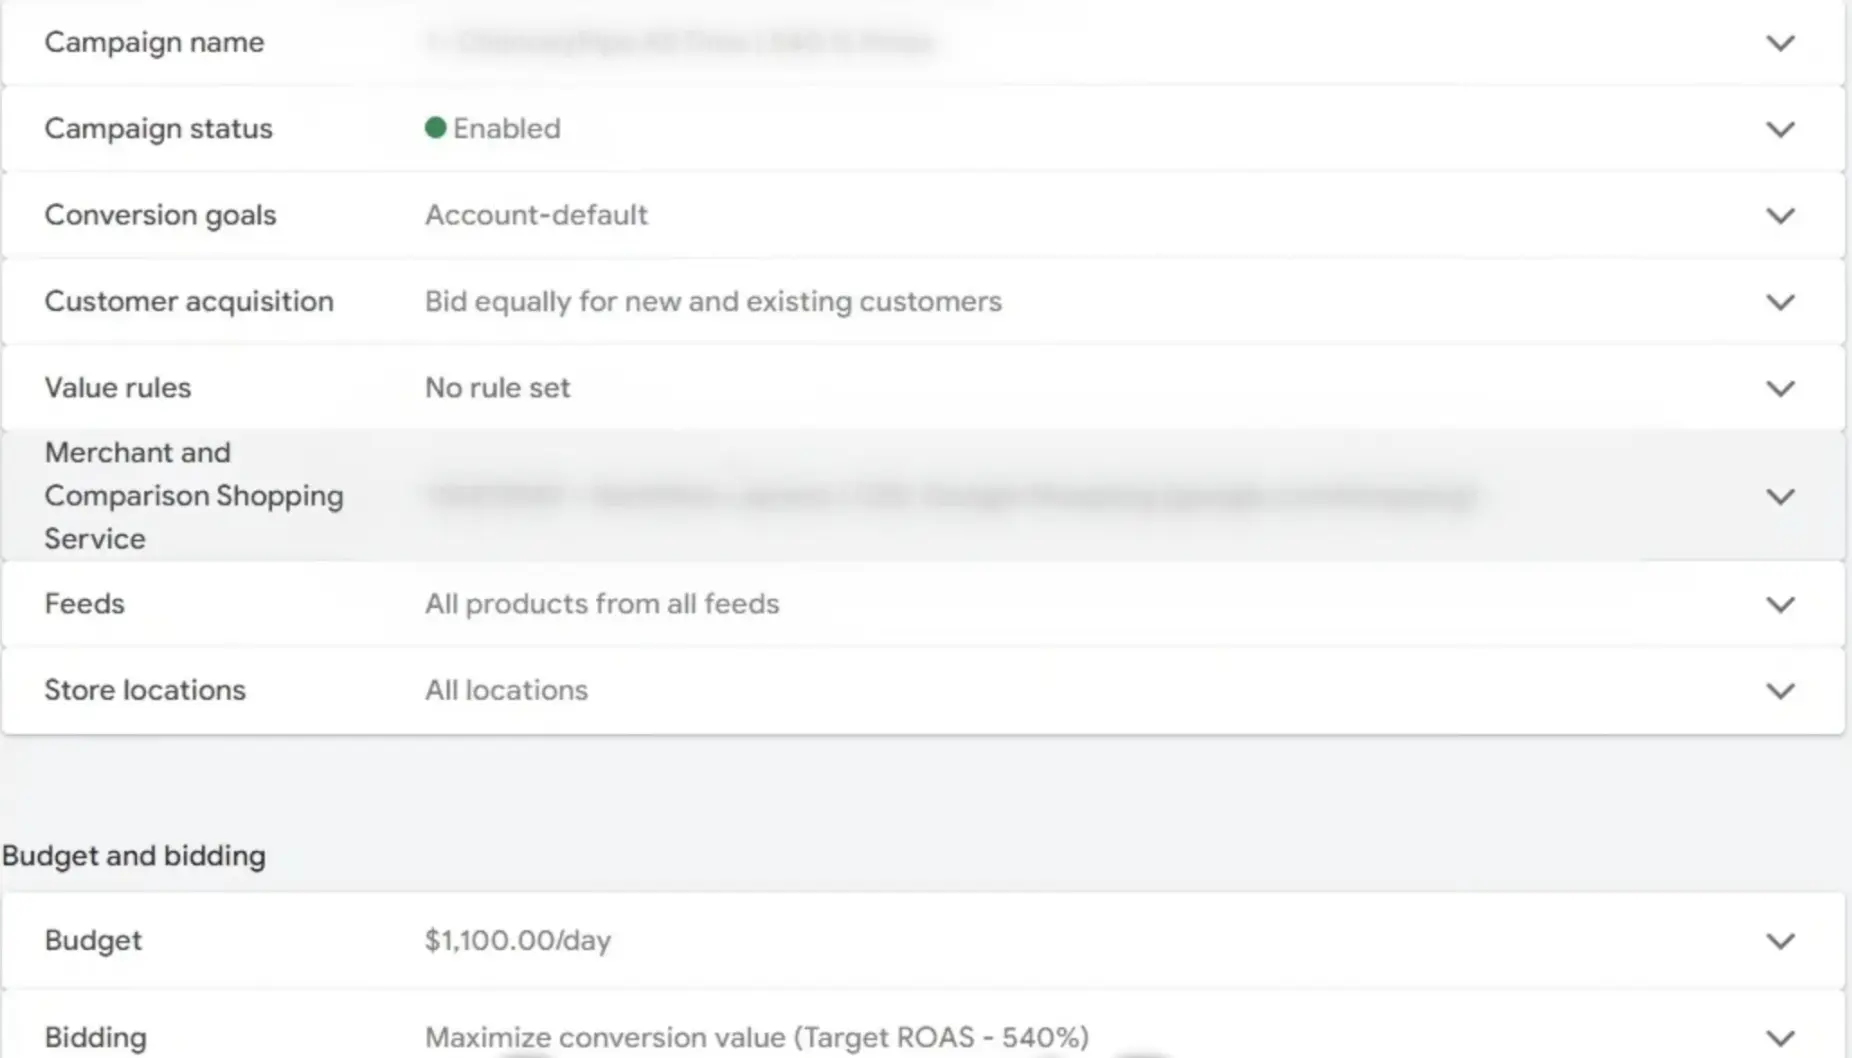
Task: Expand the Feeds row
Action: [x=1780, y=604]
